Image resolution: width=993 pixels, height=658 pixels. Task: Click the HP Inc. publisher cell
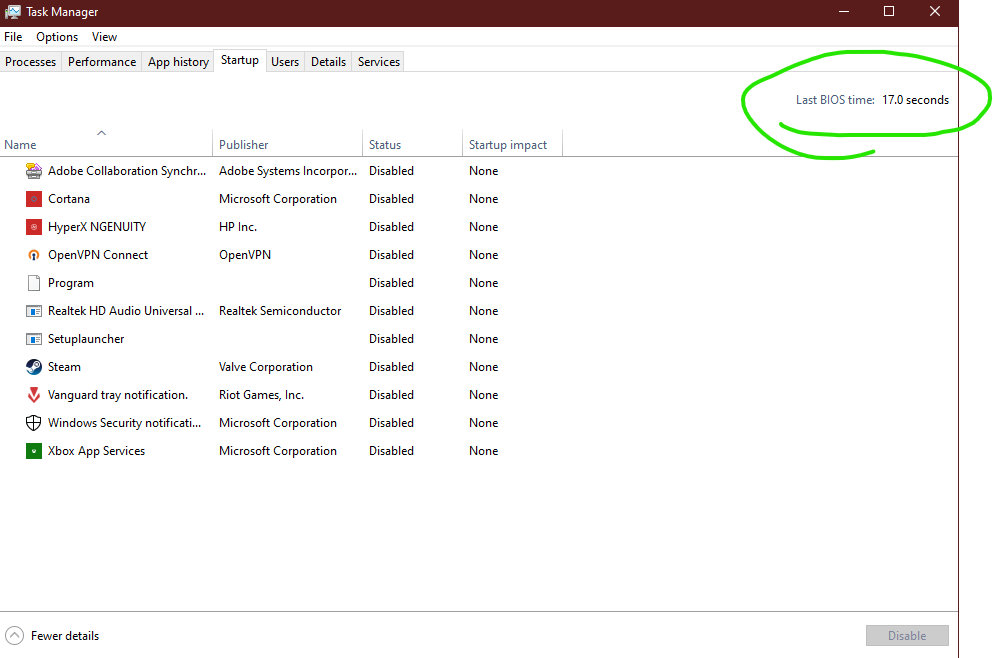pos(238,227)
